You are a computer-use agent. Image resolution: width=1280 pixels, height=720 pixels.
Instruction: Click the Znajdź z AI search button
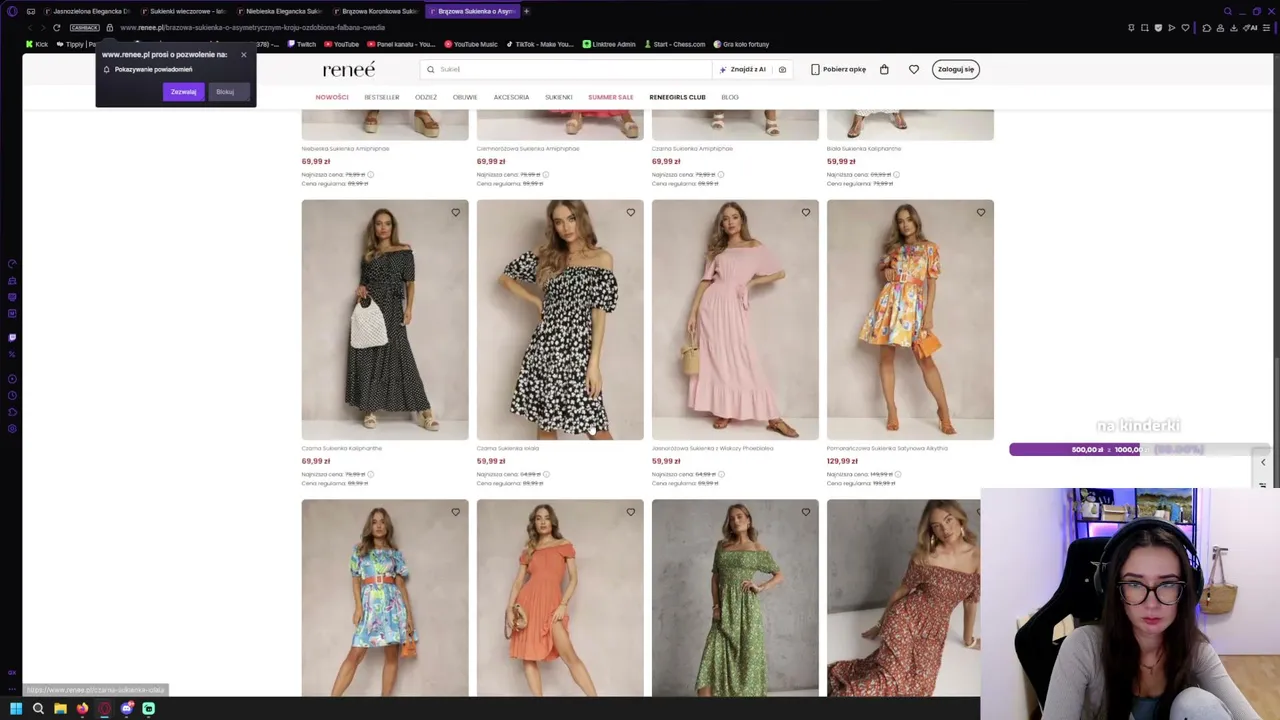[742, 69]
